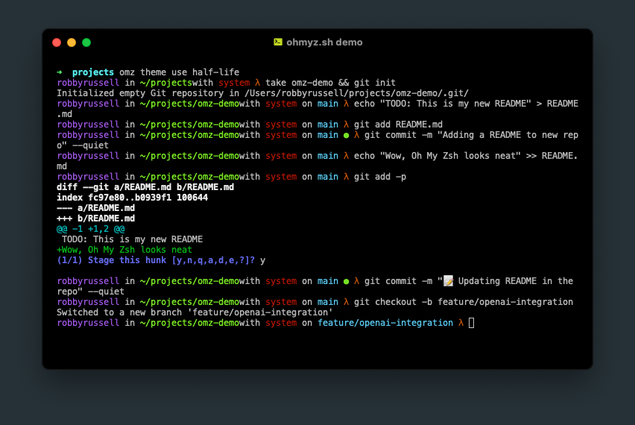Click the 'feature/openai-integration' branch name in the last prompt

[386, 323]
